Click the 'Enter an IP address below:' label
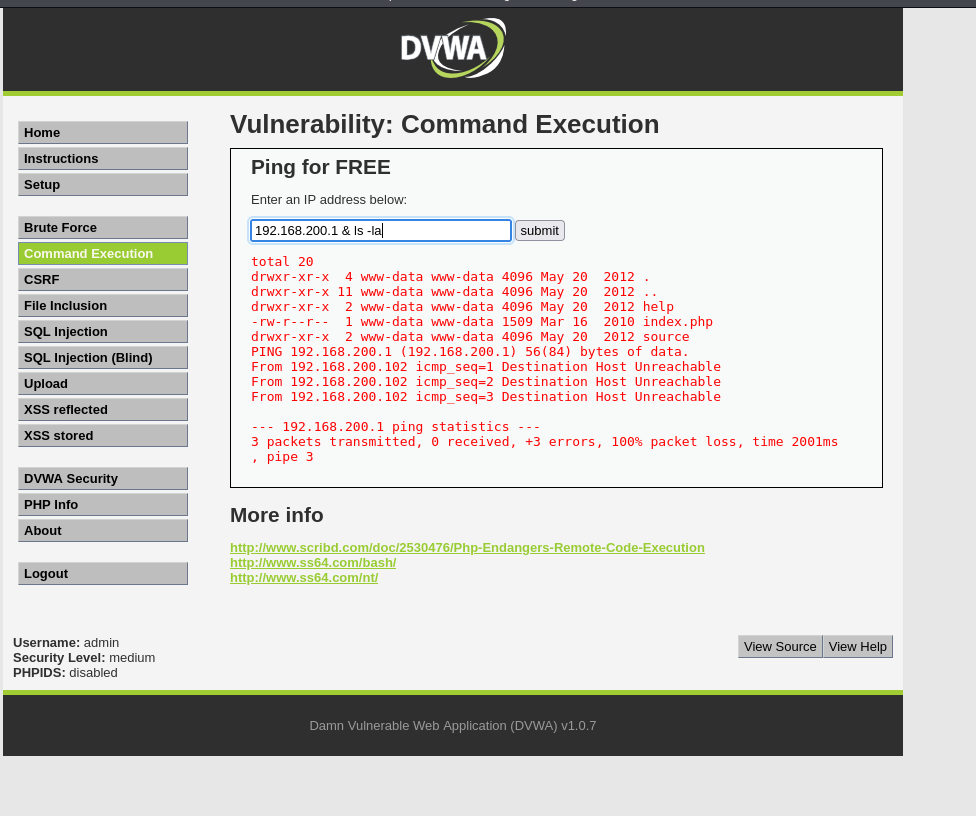The image size is (976, 816). 329,200
